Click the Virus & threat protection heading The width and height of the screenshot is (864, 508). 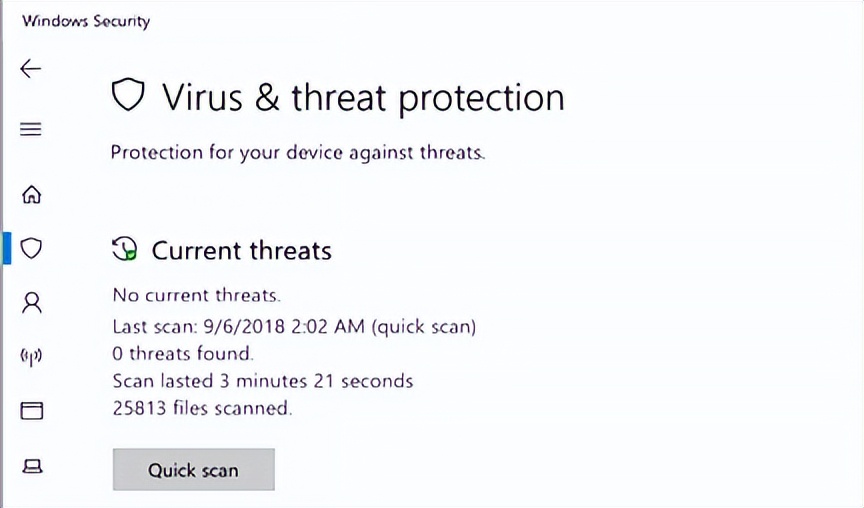pos(362,97)
